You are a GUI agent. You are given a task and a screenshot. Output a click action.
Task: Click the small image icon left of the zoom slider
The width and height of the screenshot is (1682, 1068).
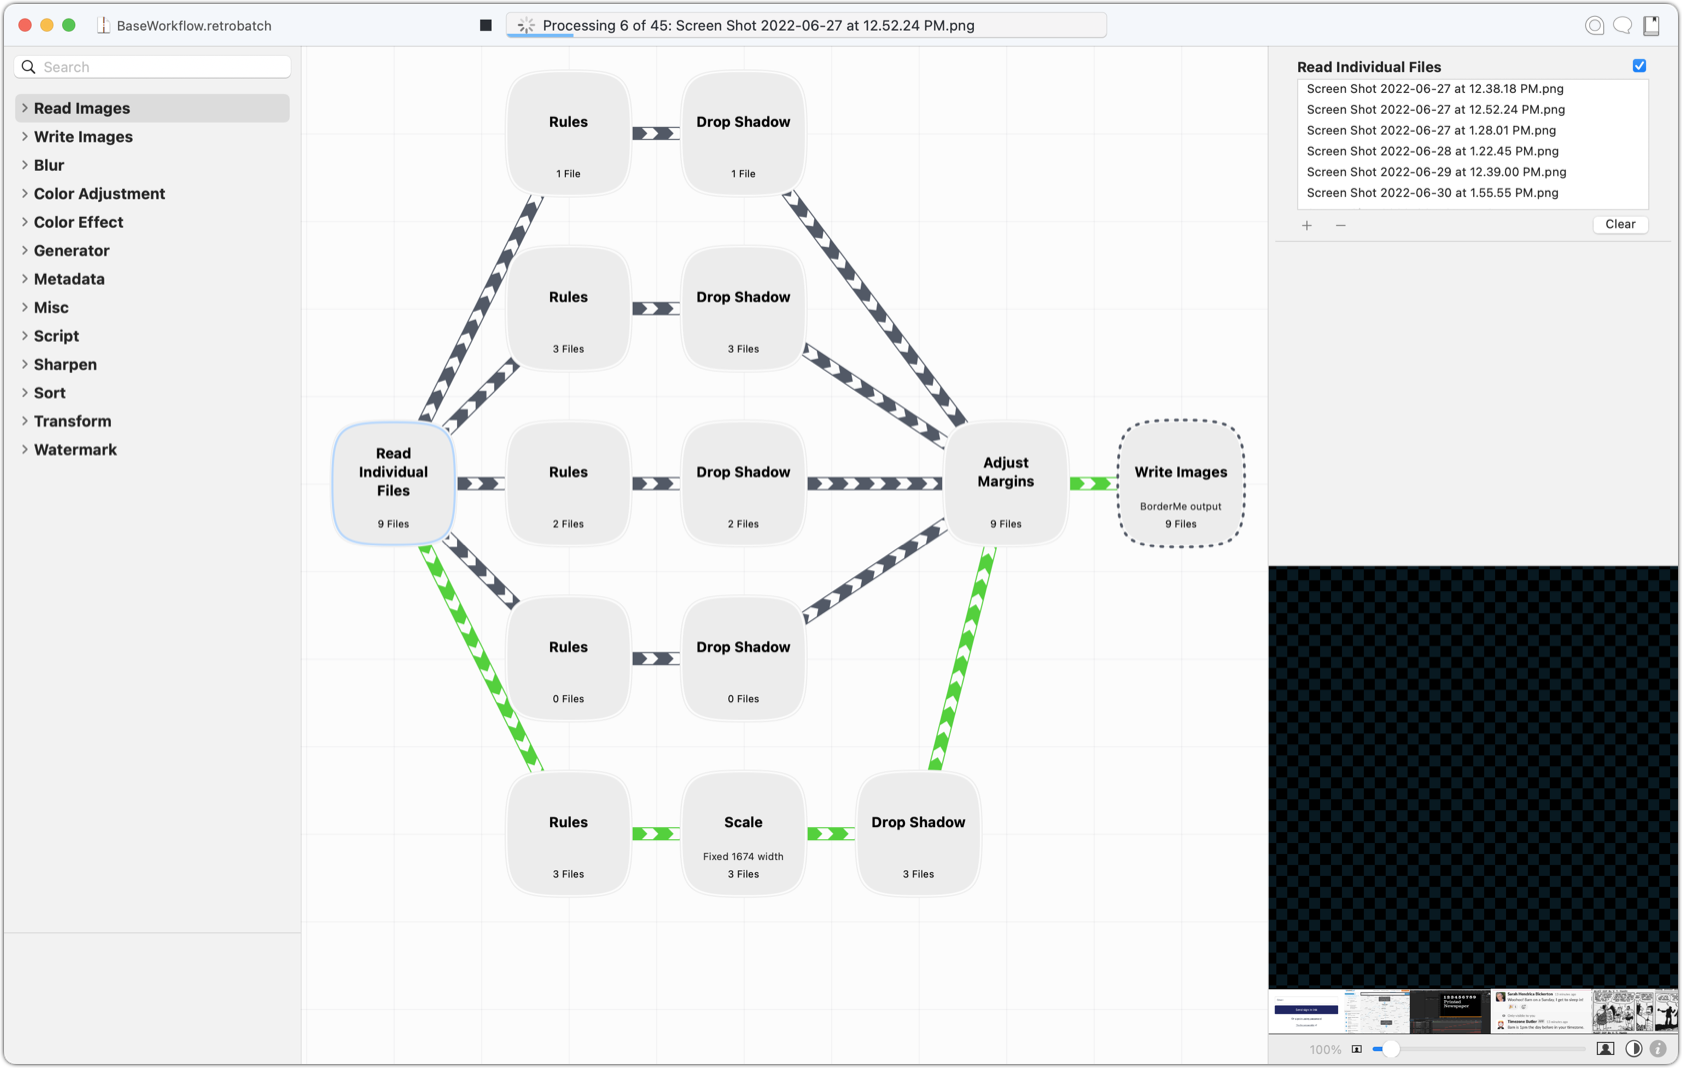point(1357,1049)
